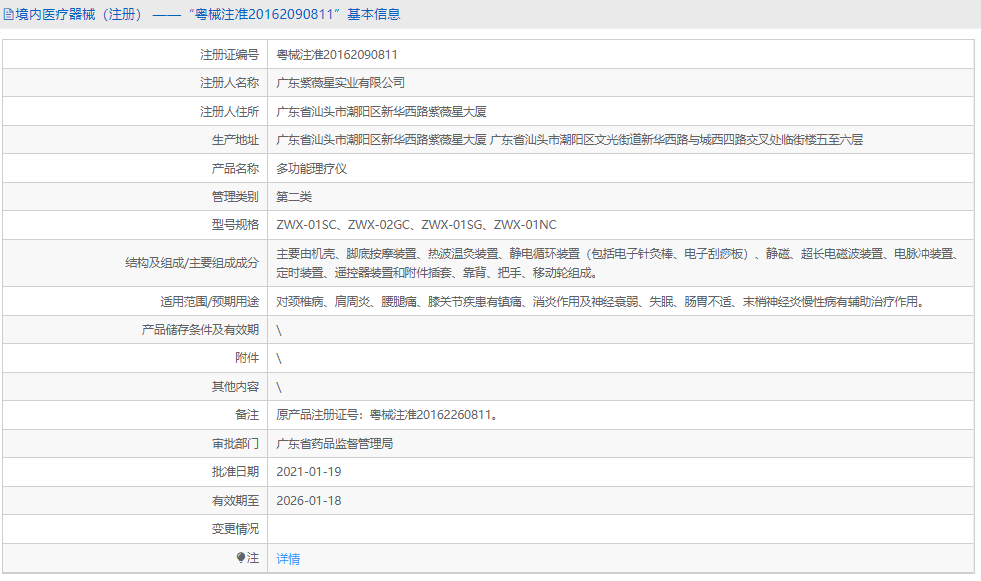Select the intended use text starting 对颈椎病
Viewport: 981px width, 581px height.
tap(601, 302)
